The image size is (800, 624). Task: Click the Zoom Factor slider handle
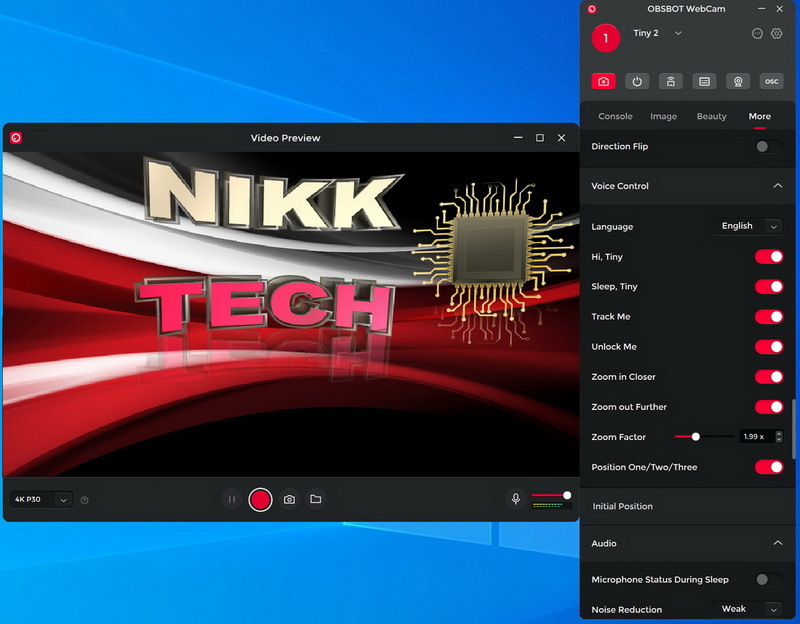tap(695, 437)
